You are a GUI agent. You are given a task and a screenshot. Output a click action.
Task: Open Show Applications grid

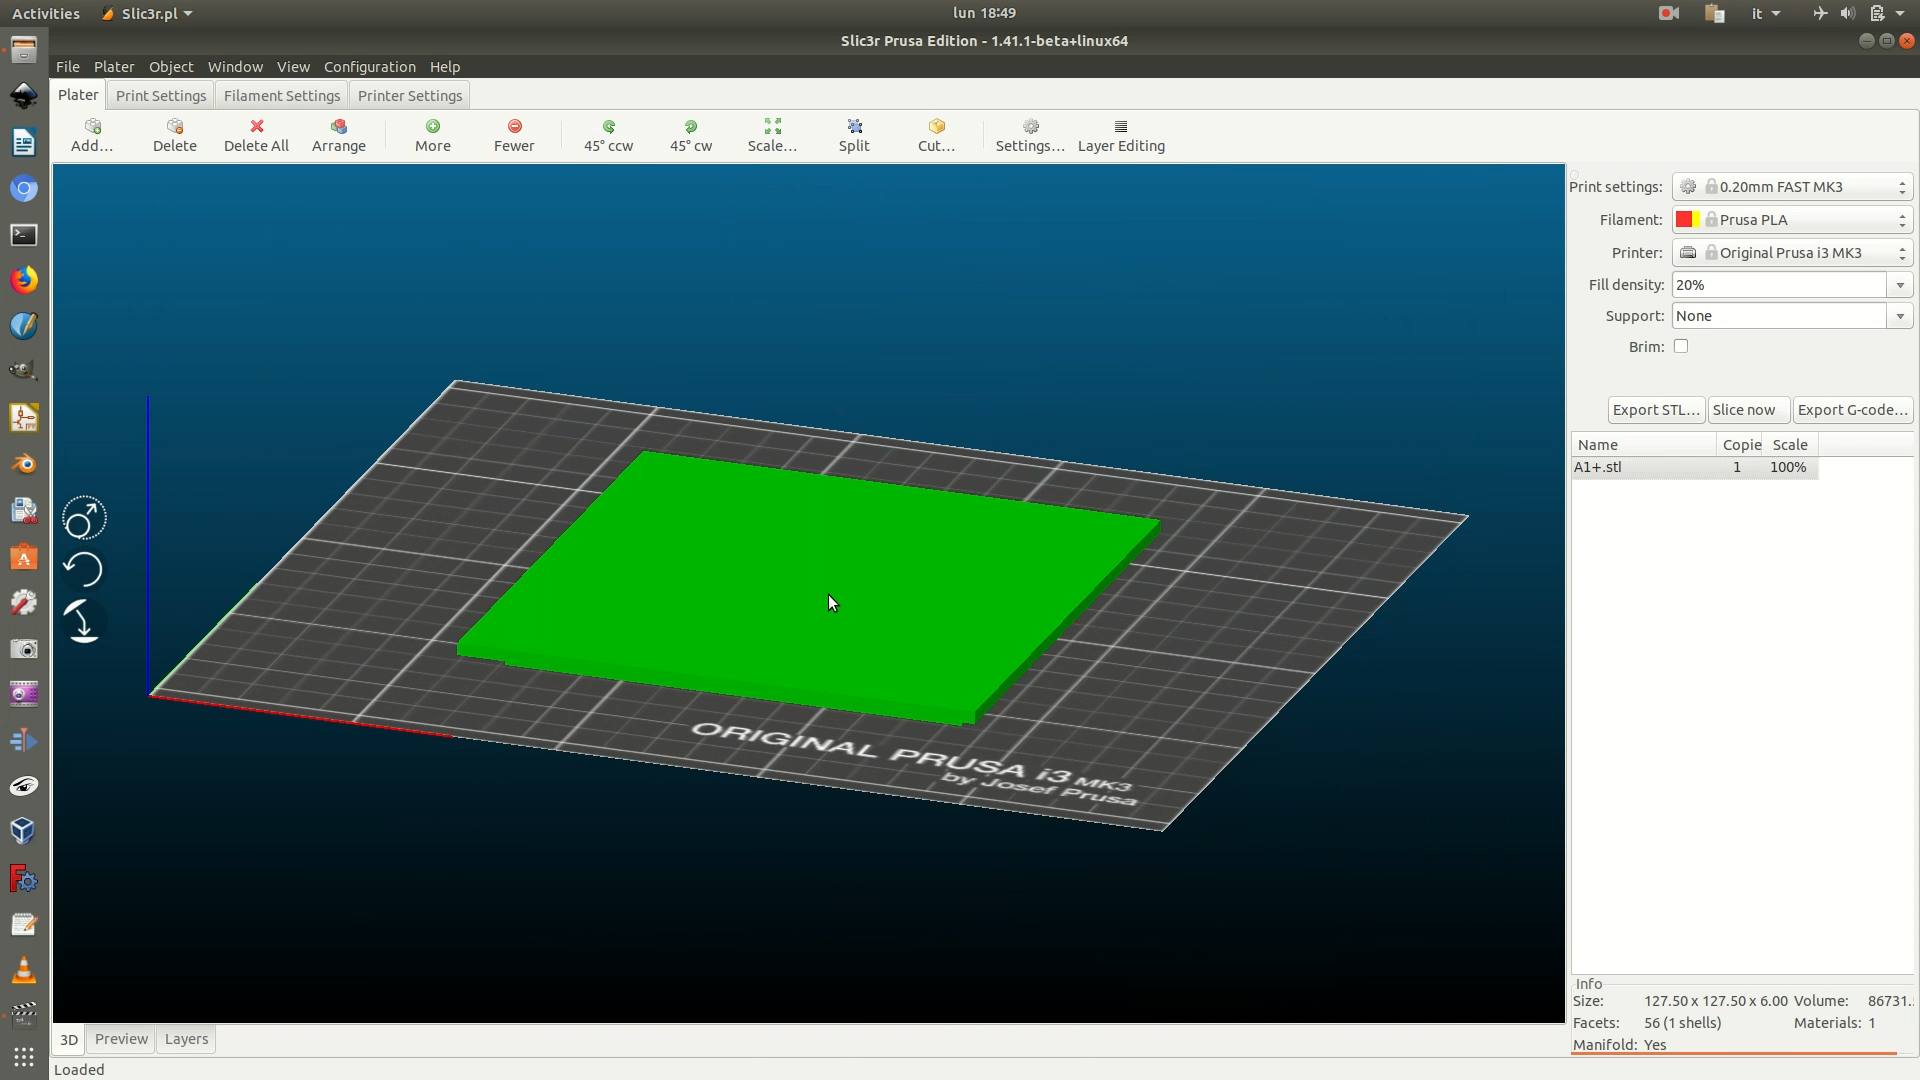point(24,1057)
